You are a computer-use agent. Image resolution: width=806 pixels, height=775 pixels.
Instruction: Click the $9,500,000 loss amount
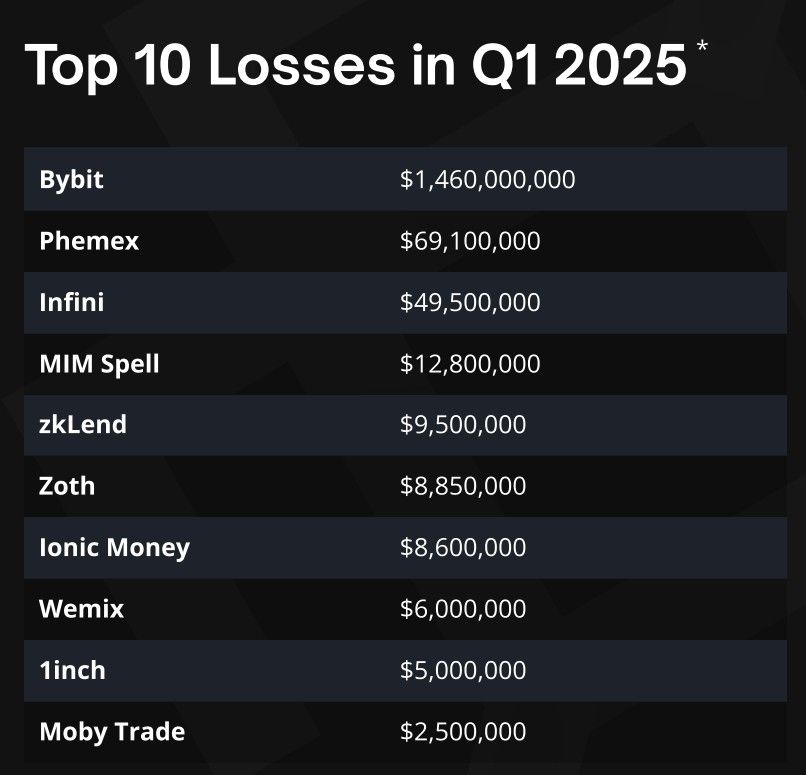(x=463, y=424)
